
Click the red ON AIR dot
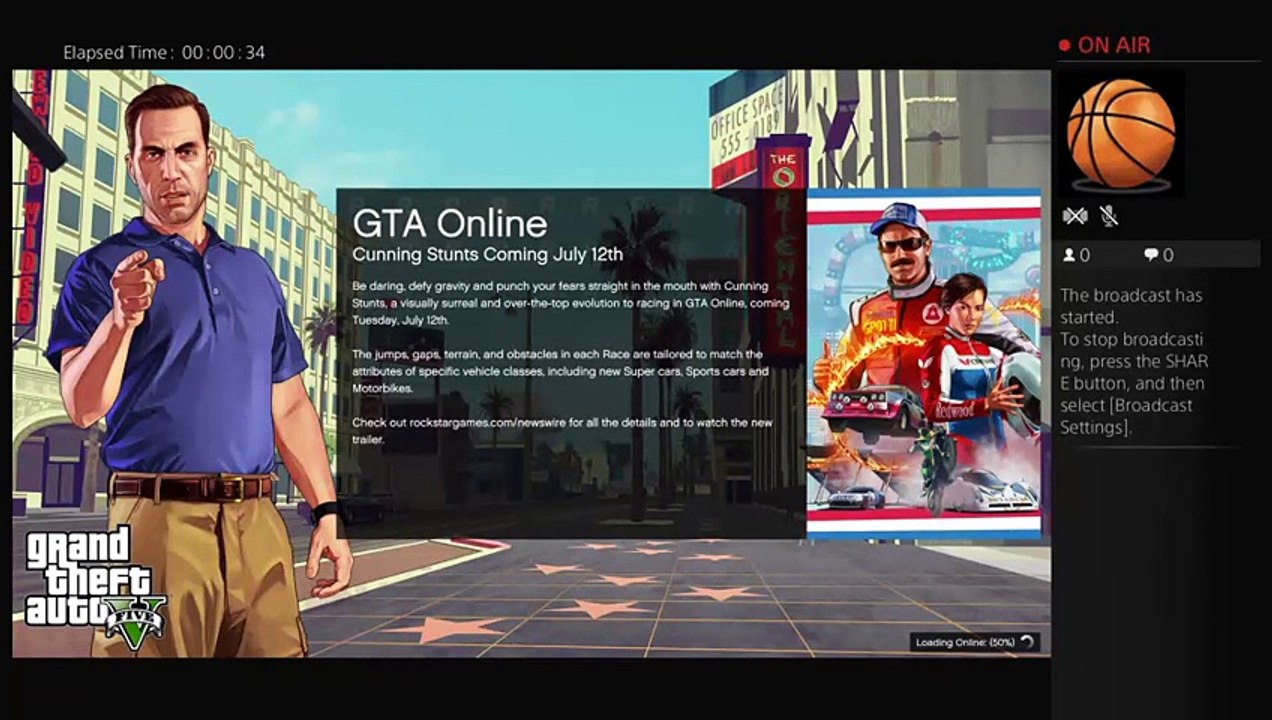tap(1065, 46)
